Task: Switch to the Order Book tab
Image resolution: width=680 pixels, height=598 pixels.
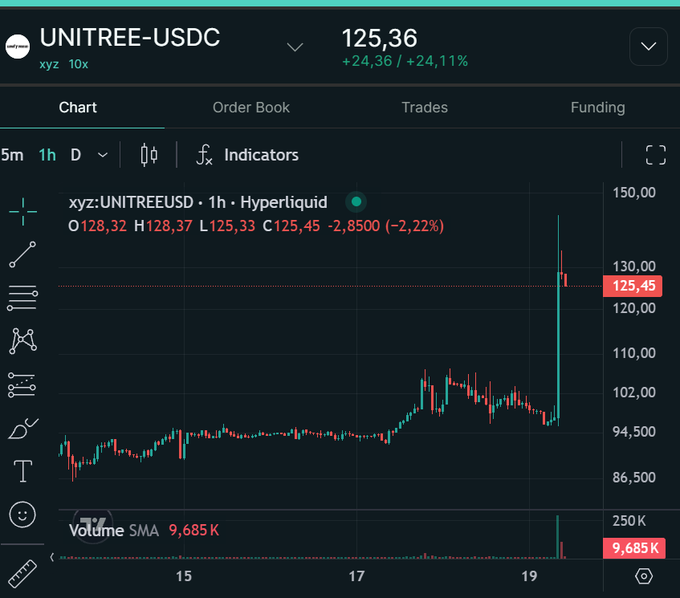Action: pos(251,108)
